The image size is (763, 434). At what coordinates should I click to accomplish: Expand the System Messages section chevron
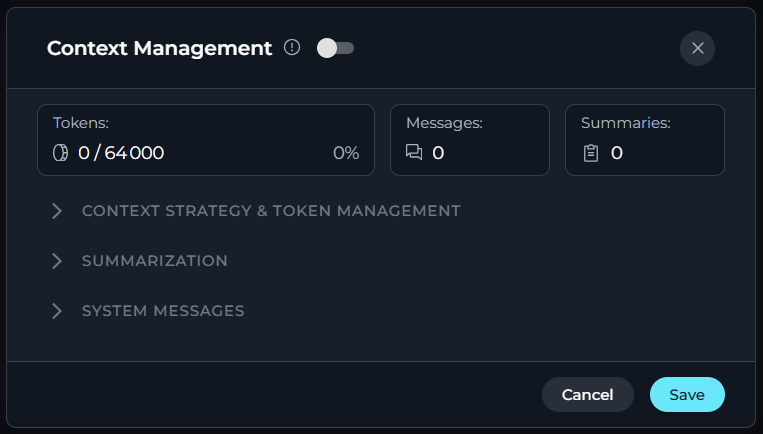57,311
